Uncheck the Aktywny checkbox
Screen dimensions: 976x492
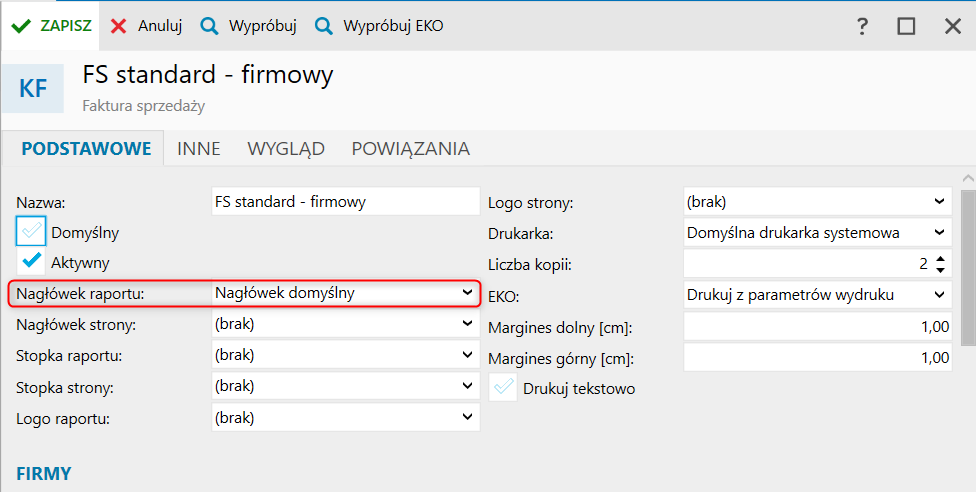(x=31, y=262)
